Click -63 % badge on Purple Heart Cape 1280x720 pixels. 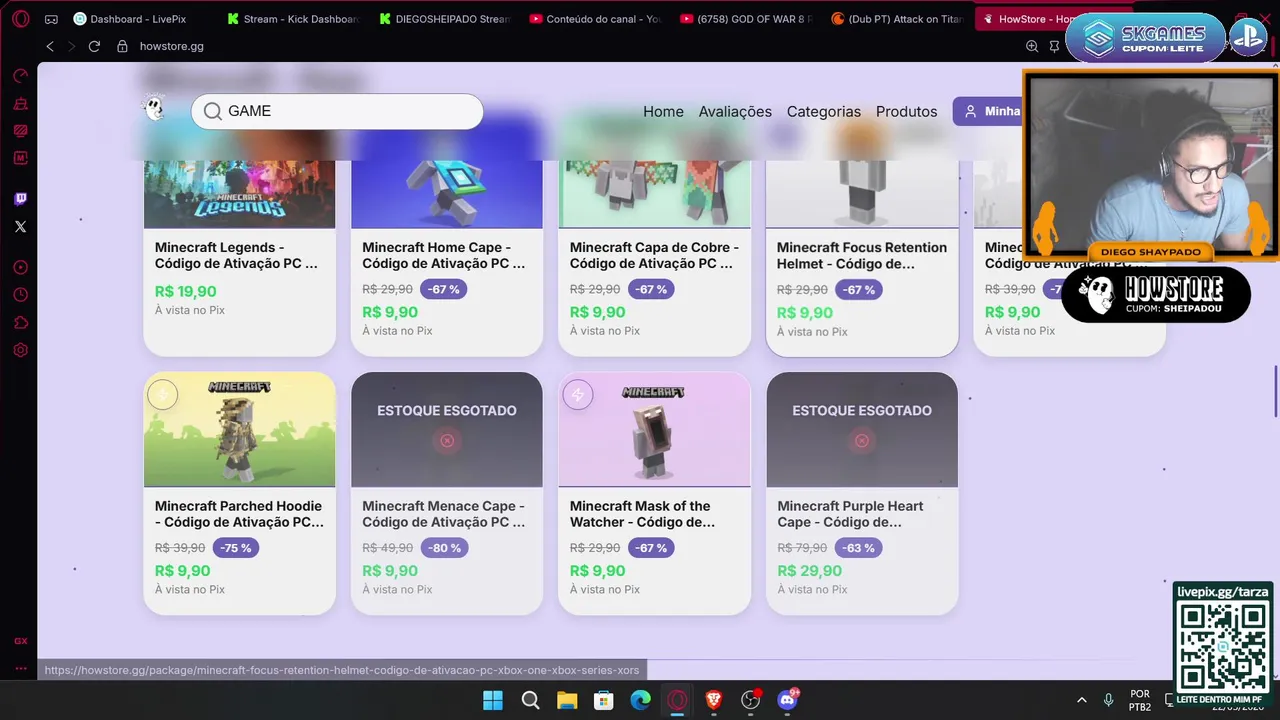tap(858, 548)
